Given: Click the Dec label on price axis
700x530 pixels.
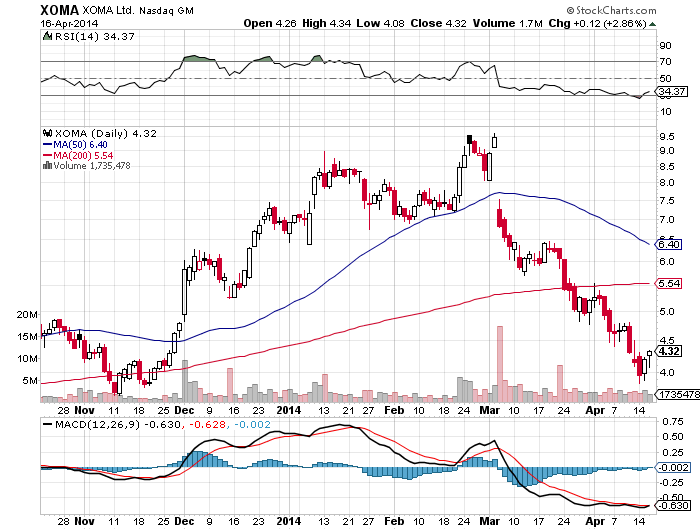Looking at the screenshot, I should click(184, 410).
